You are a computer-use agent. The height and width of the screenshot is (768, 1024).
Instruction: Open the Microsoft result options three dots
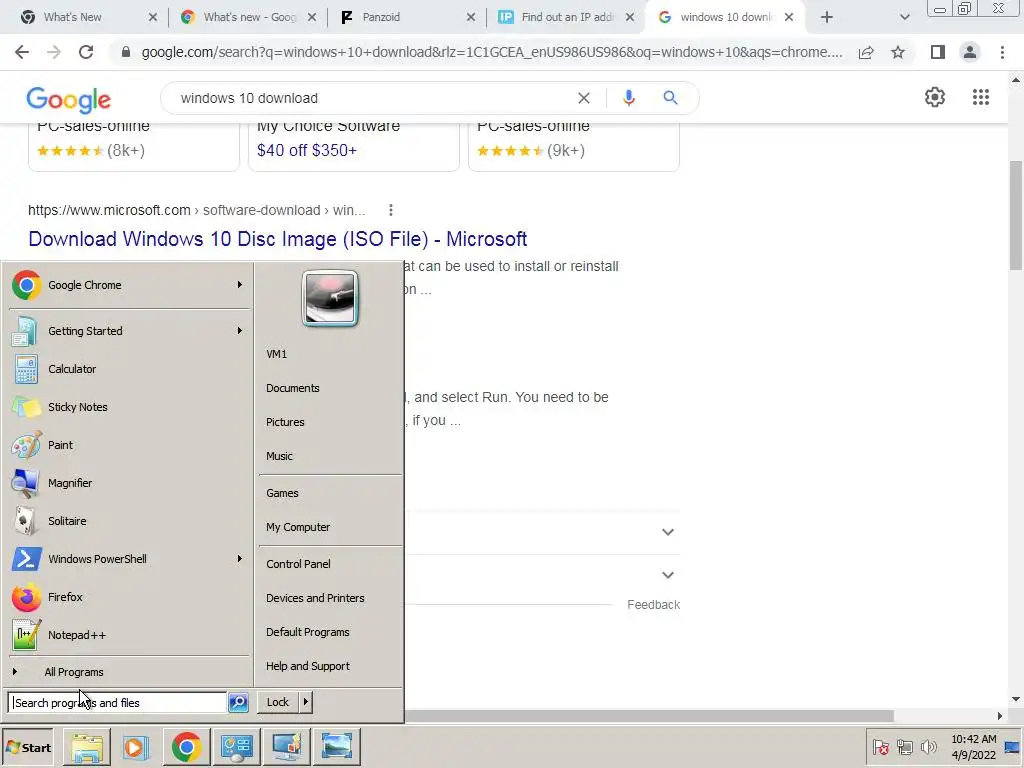[x=391, y=210]
